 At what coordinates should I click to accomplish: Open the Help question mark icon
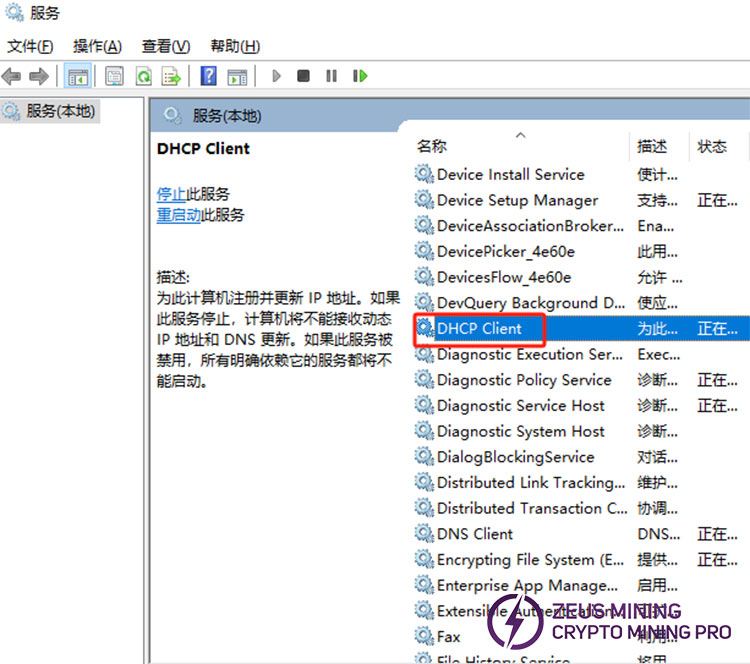pyautogui.click(x=209, y=76)
